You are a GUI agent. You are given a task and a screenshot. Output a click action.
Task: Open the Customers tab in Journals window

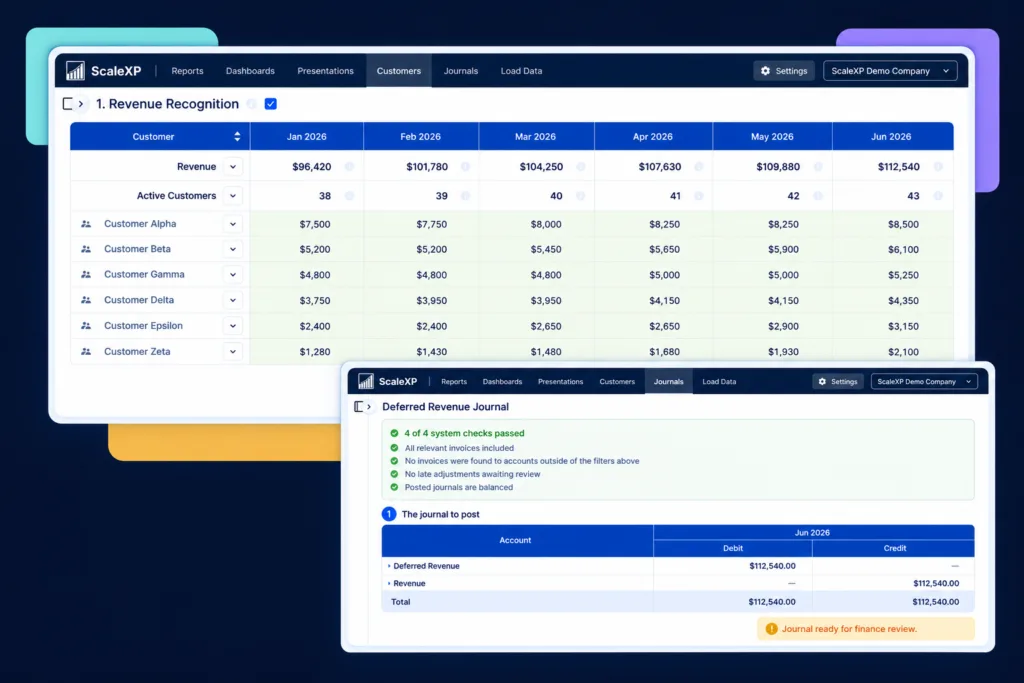(617, 381)
